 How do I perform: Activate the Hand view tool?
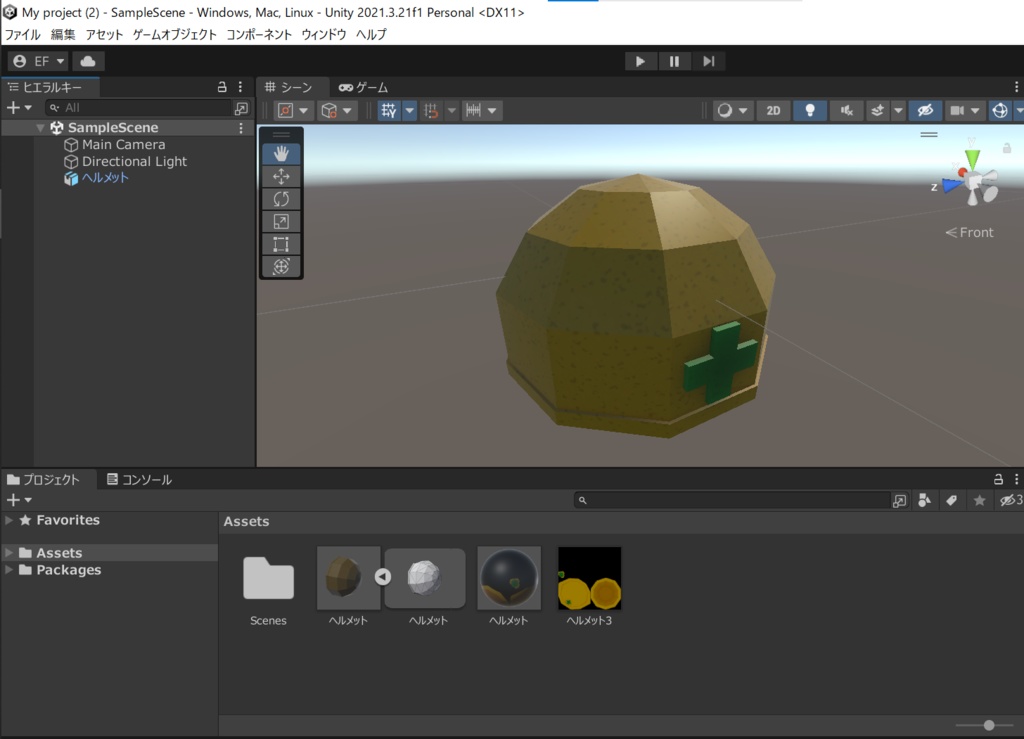pos(281,153)
